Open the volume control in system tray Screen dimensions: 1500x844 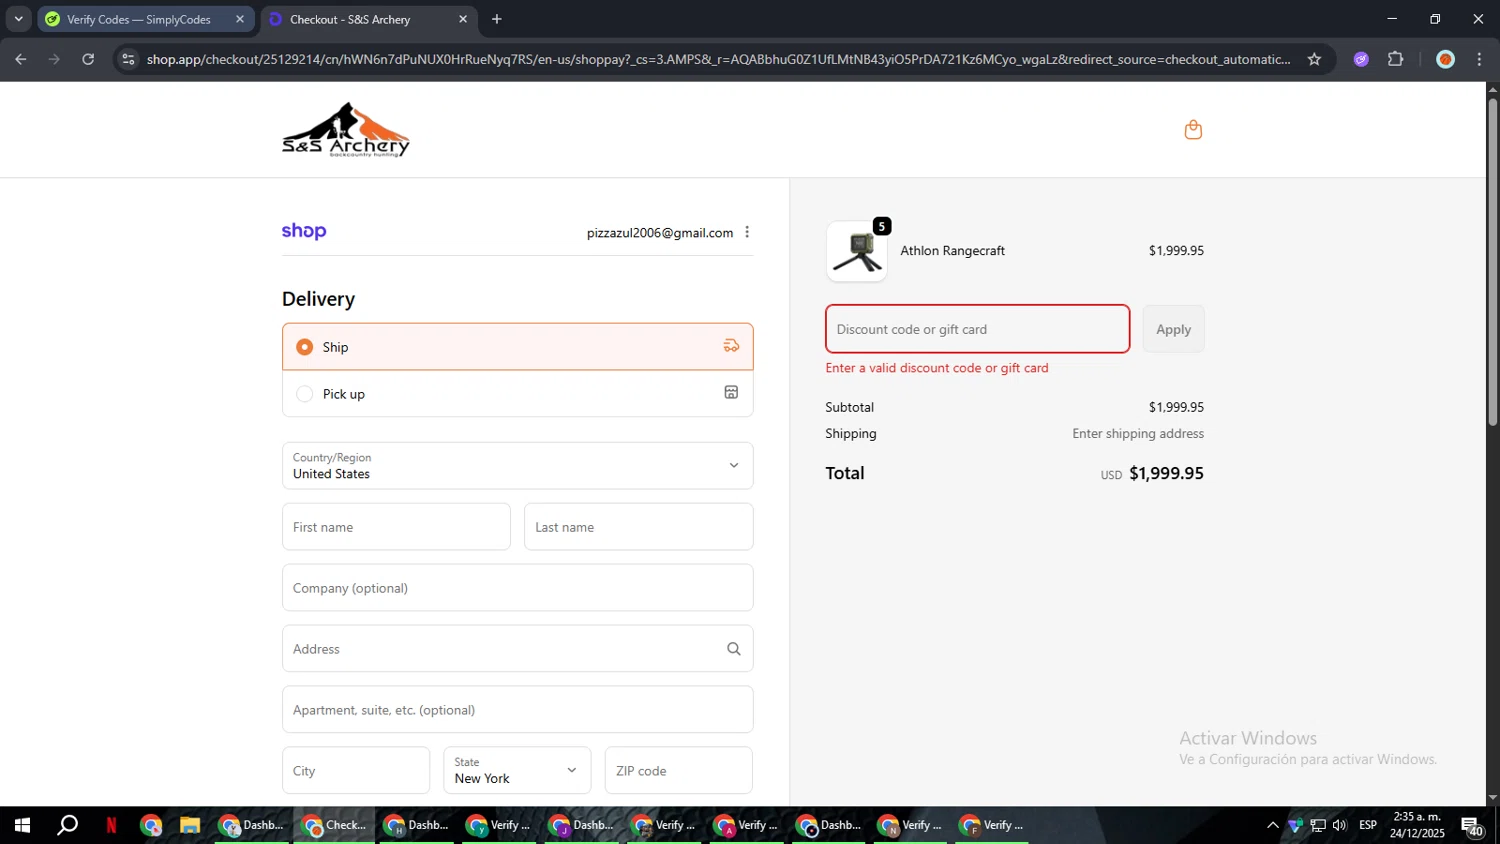pos(1340,825)
